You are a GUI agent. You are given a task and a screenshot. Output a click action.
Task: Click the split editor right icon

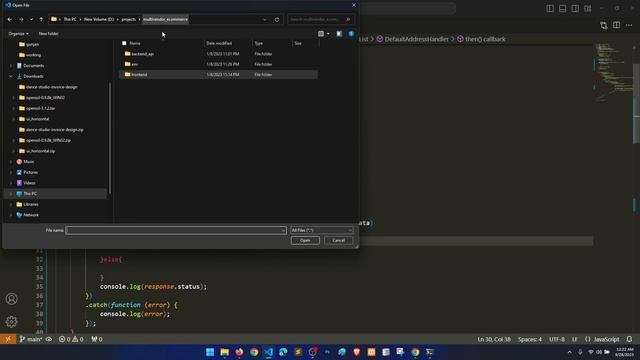pyautogui.click(x=616, y=25)
